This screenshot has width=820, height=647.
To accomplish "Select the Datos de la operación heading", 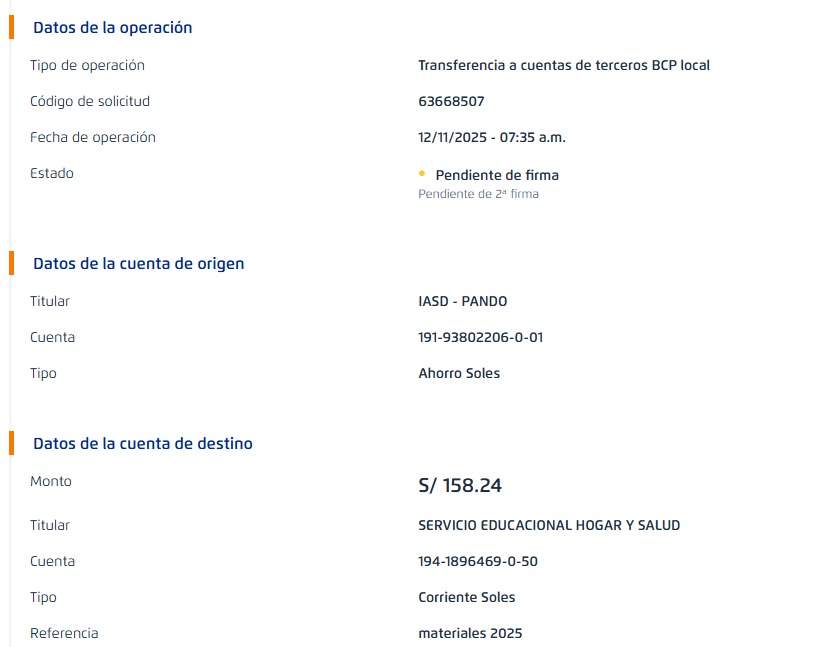I will [x=112, y=28].
